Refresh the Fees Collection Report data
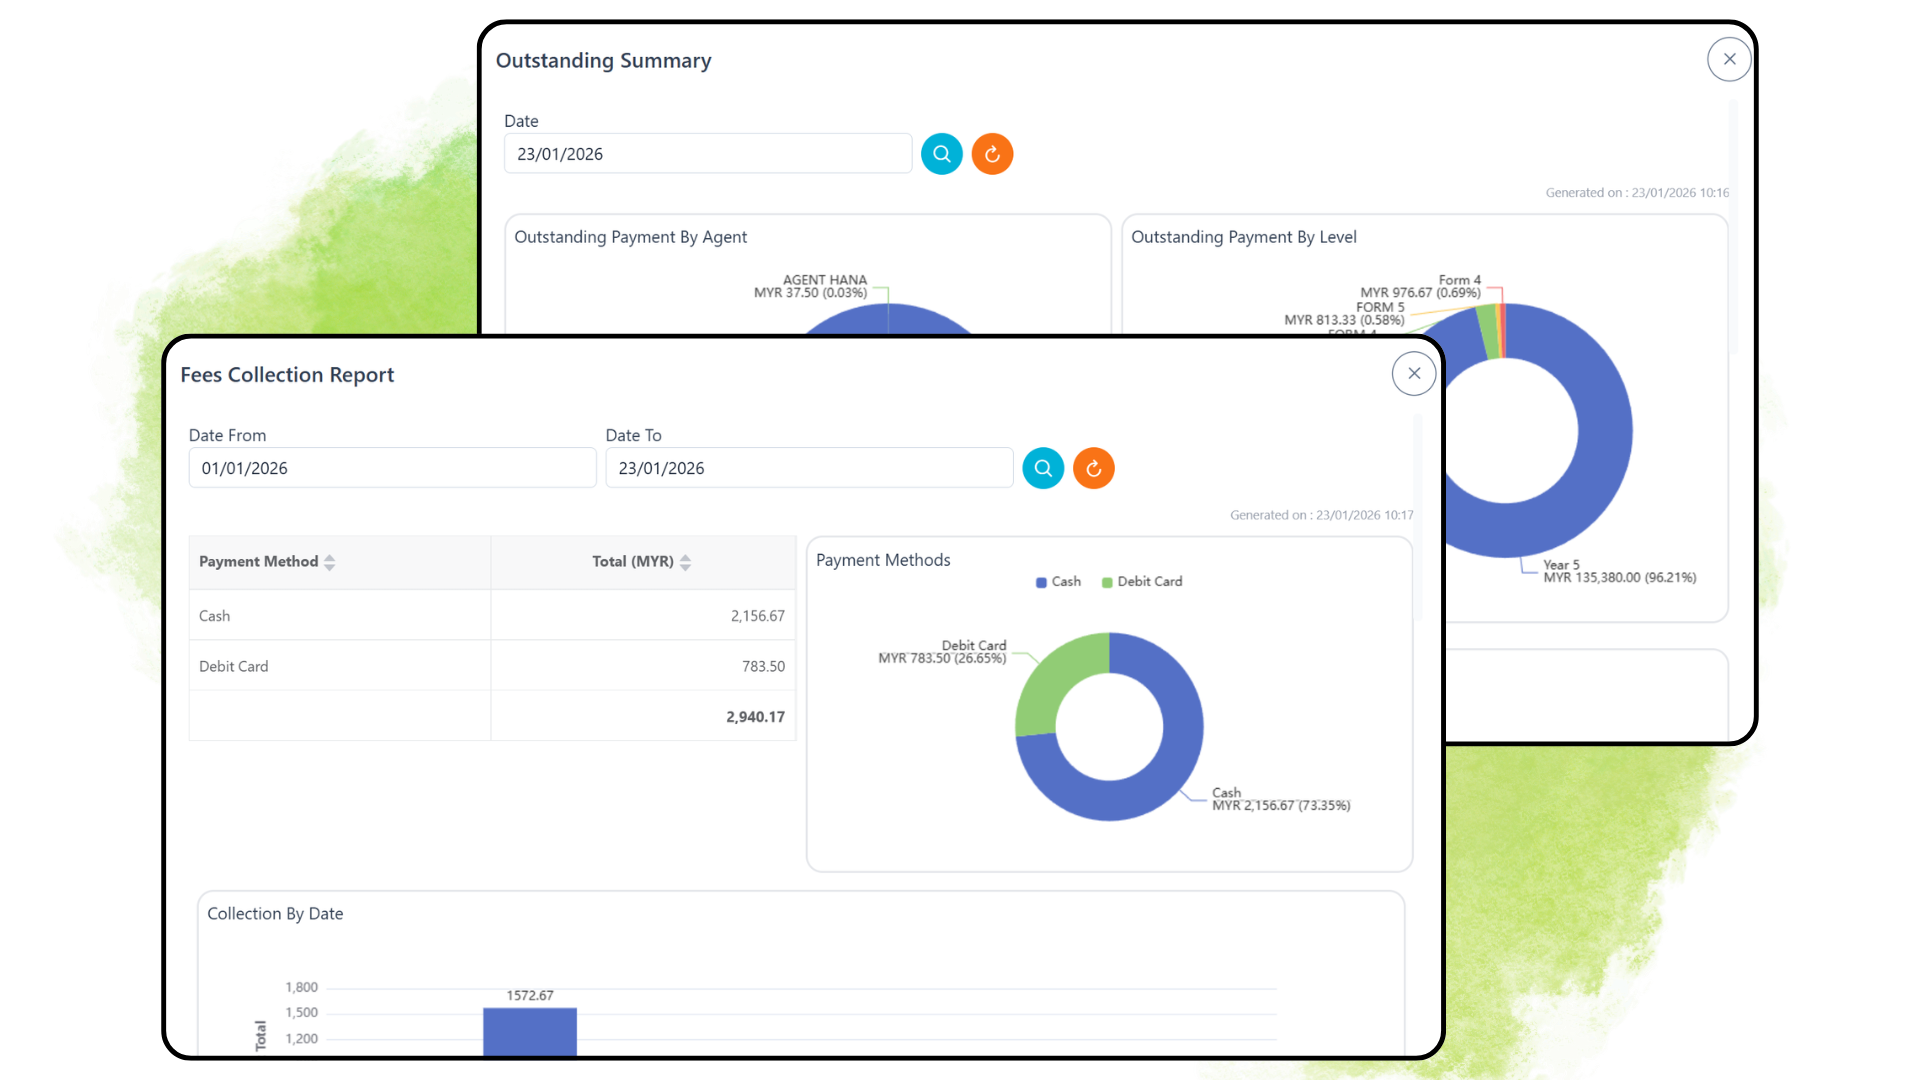Screen dimensions: 1920x1080 pos(1093,467)
